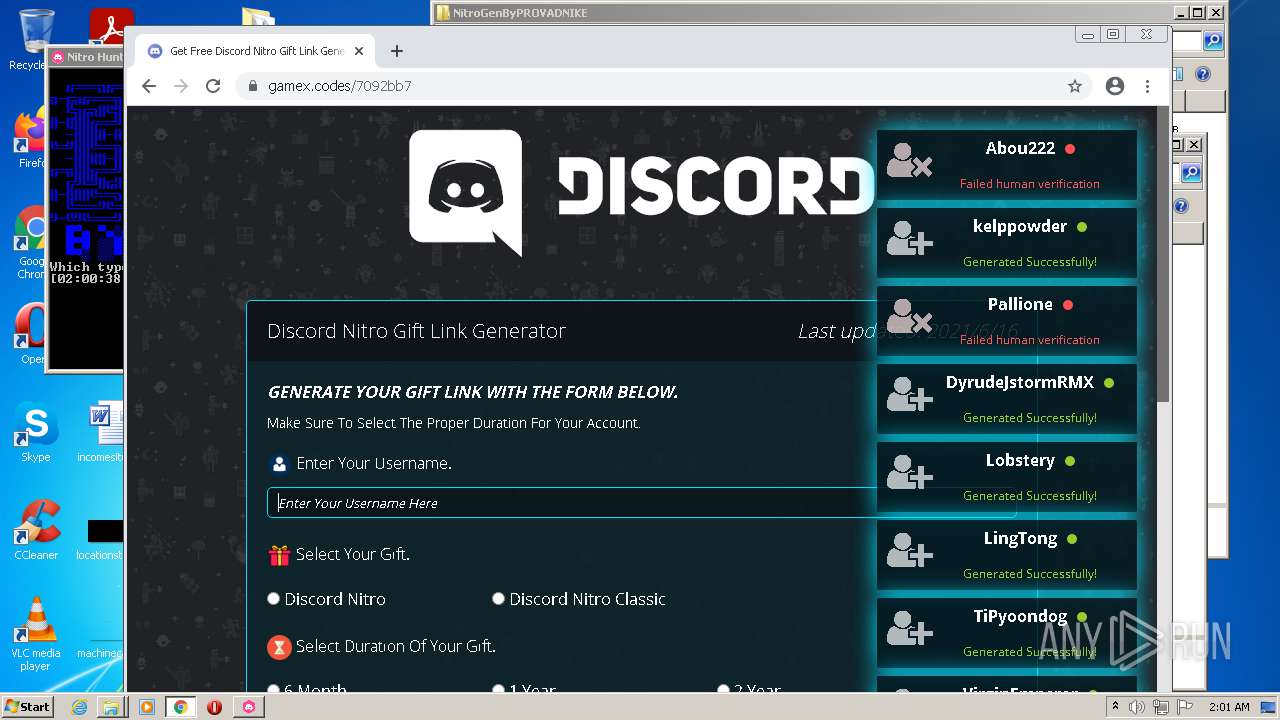The image size is (1280, 720).
Task: Click the TiPyoondog username entry
Action: [x=1020, y=617]
